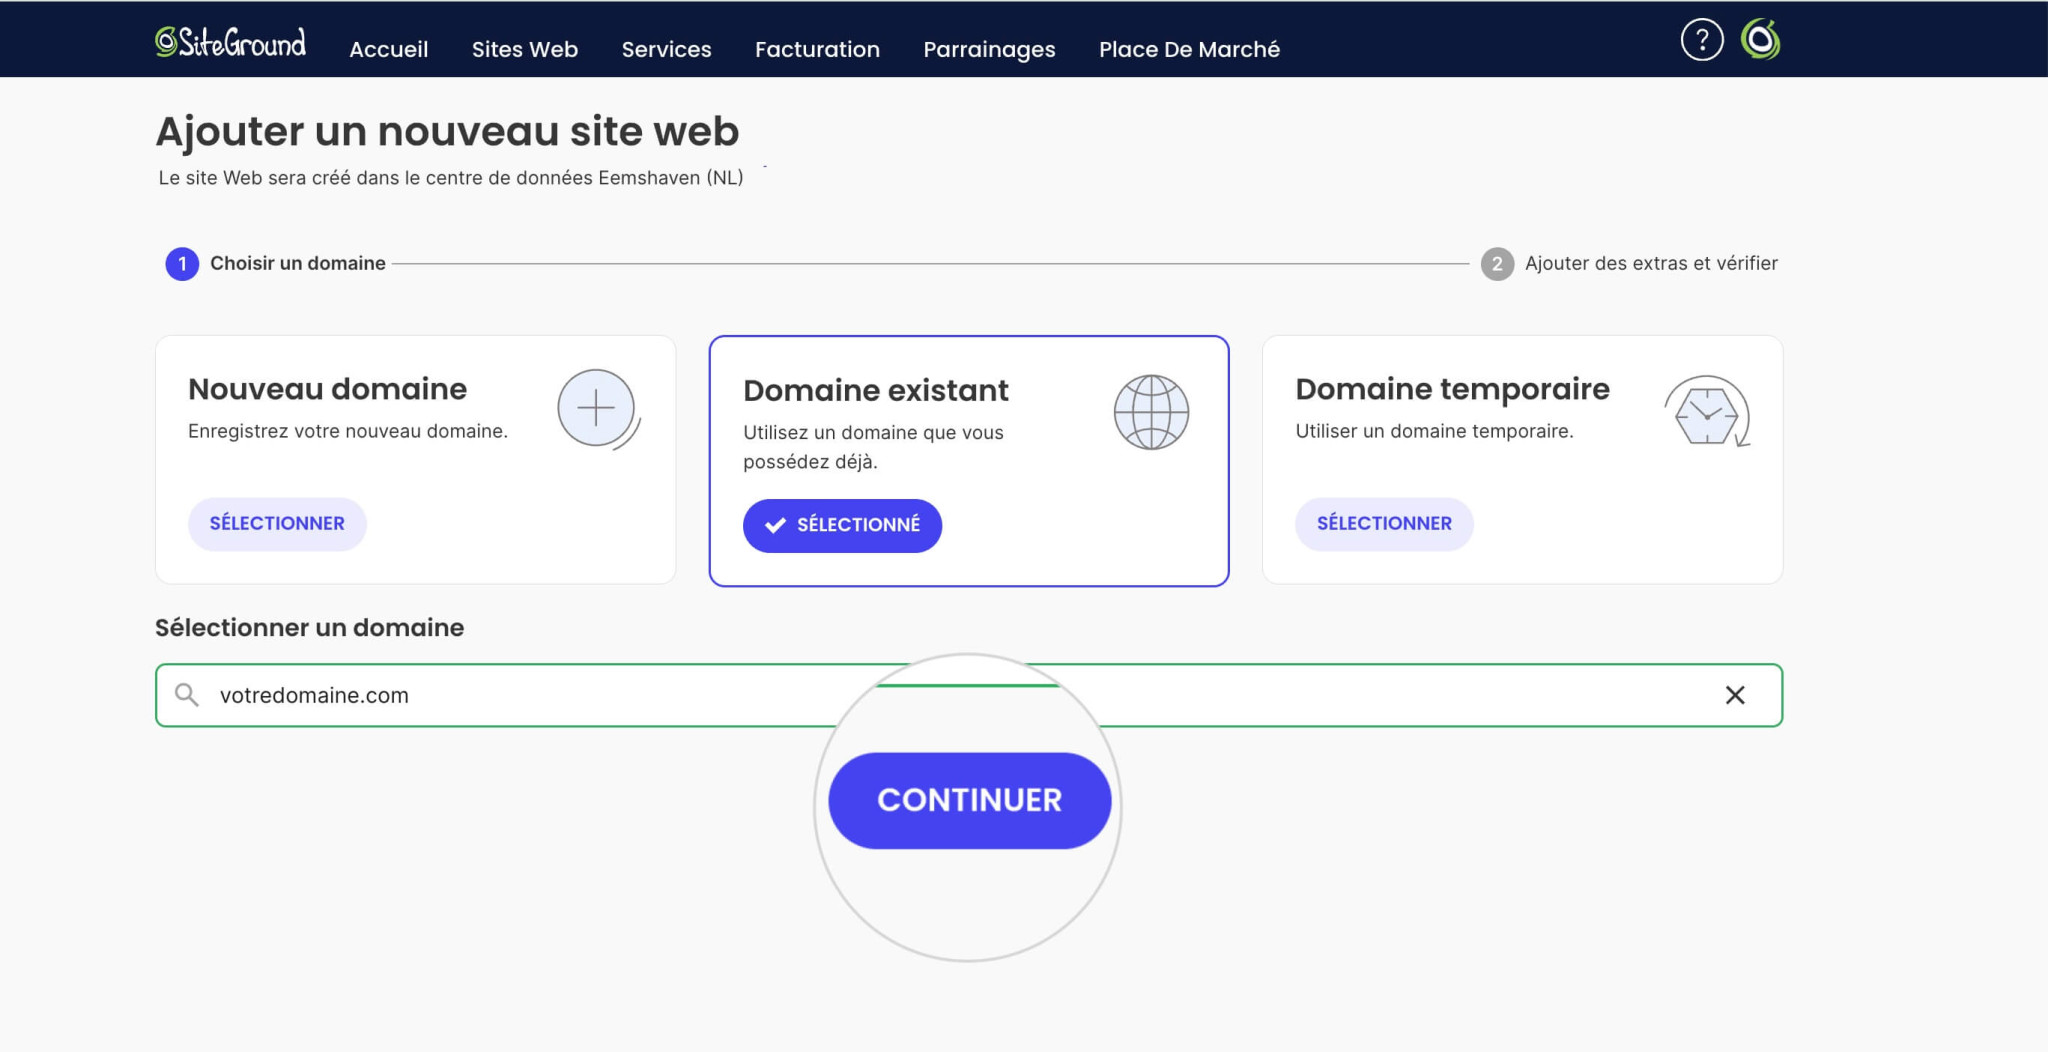Click the SiteGround logo
The image size is (2048, 1052).
[x=231, y=42]
